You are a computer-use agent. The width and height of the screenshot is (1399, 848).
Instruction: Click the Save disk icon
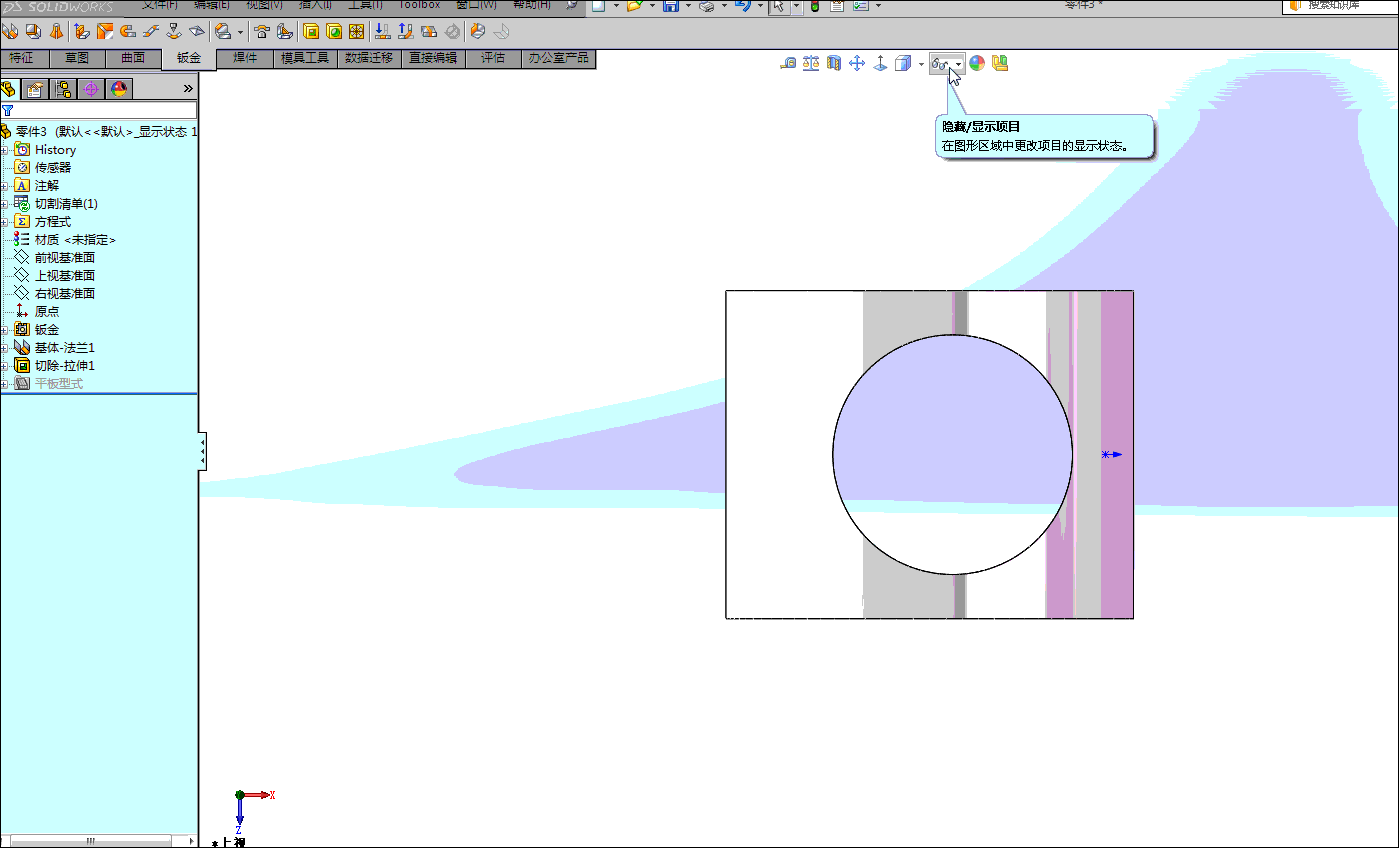[670, 6]
